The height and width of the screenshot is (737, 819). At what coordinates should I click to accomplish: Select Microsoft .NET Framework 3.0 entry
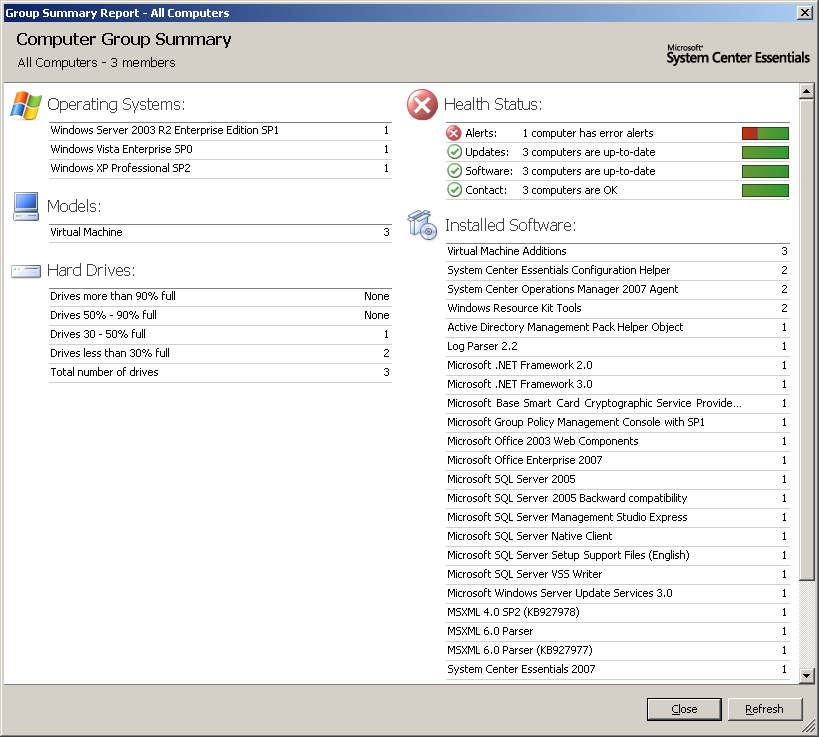[x=617, y=384]
